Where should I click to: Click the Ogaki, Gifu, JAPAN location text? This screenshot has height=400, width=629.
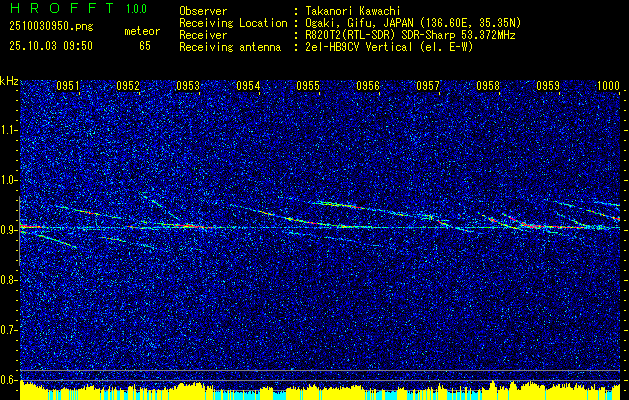click(x=413, y=23)
